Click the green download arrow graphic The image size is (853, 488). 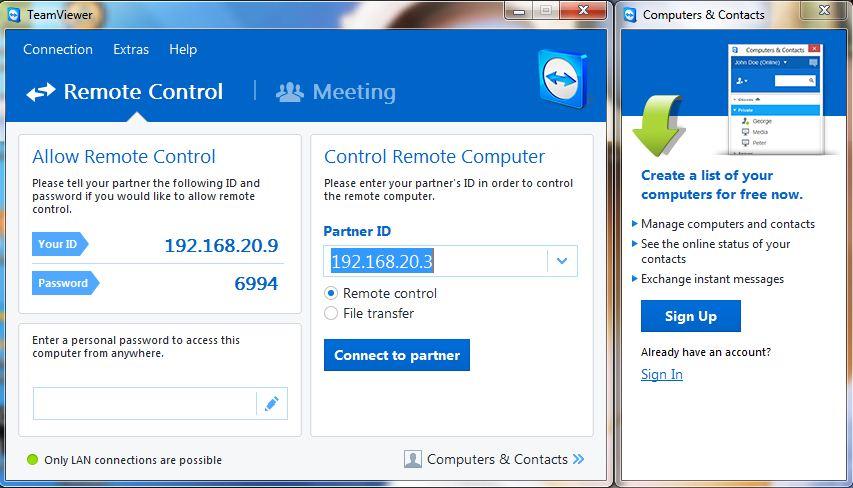658,126
